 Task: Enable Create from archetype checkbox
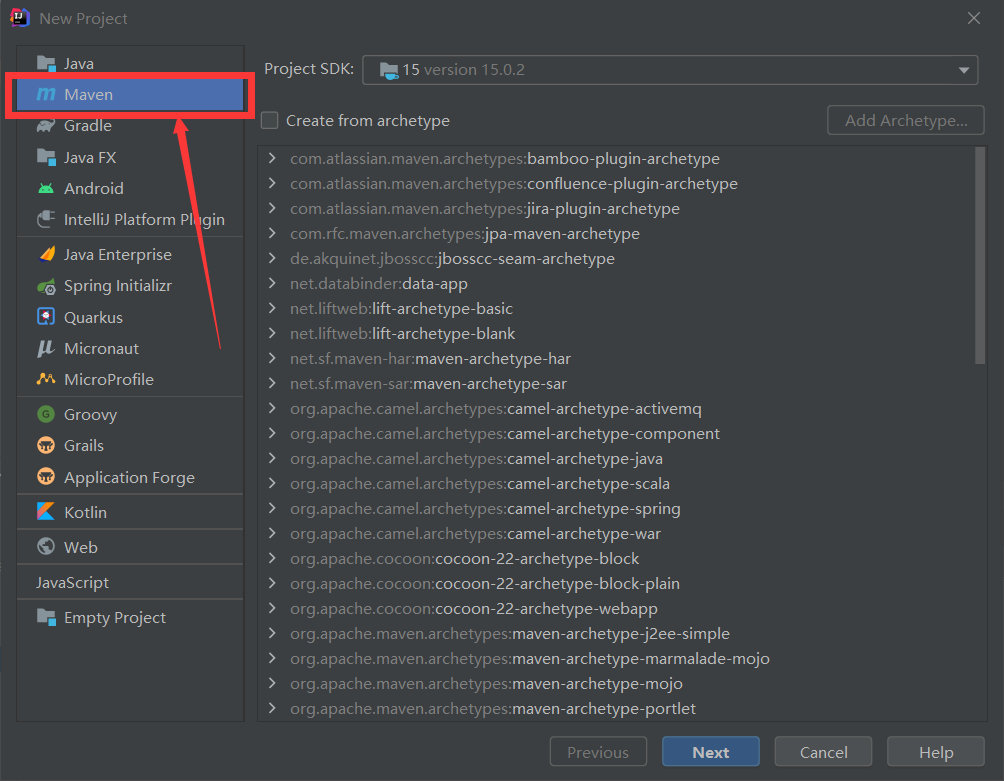[x=270, y=120]
